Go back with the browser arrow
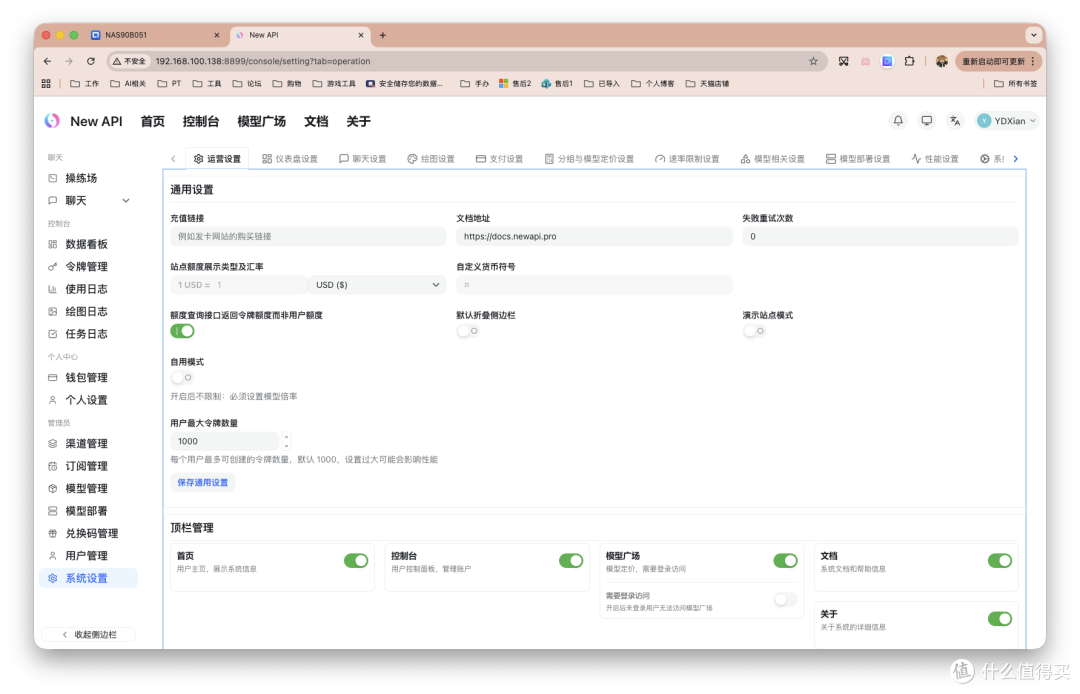This screenshot has height=694, width=1080. [x=47, y=61]
